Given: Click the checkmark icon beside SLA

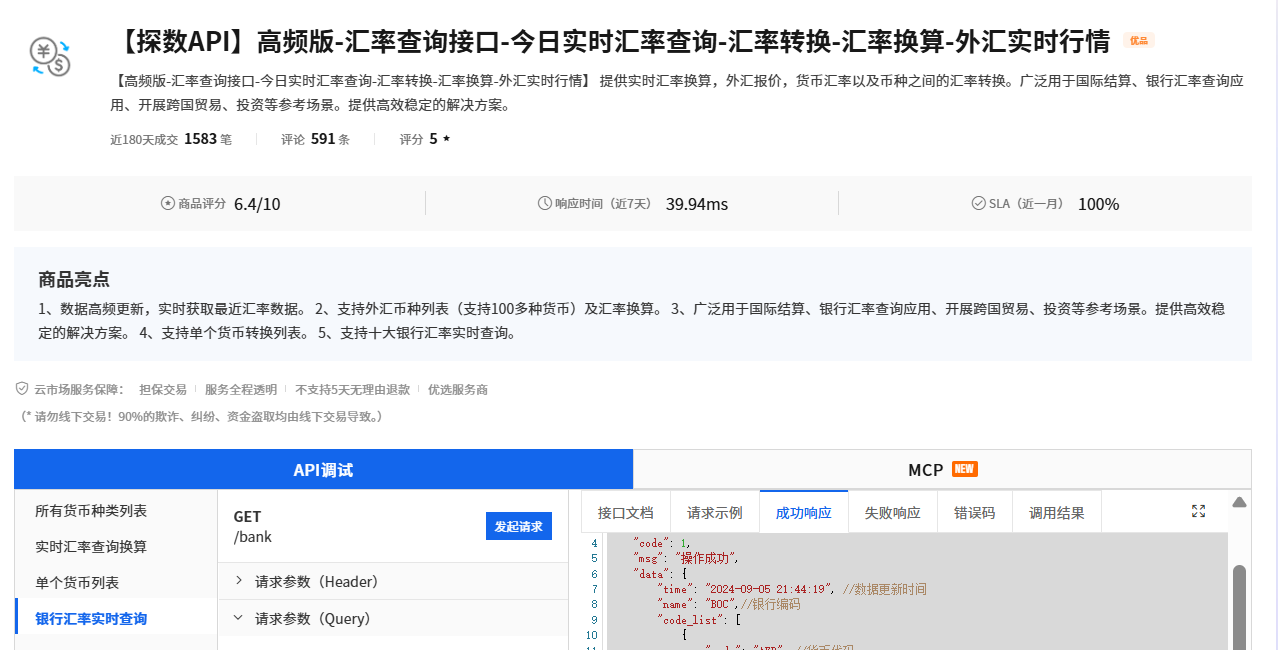Looking at the screenshot, I should [x=979, y=203].
